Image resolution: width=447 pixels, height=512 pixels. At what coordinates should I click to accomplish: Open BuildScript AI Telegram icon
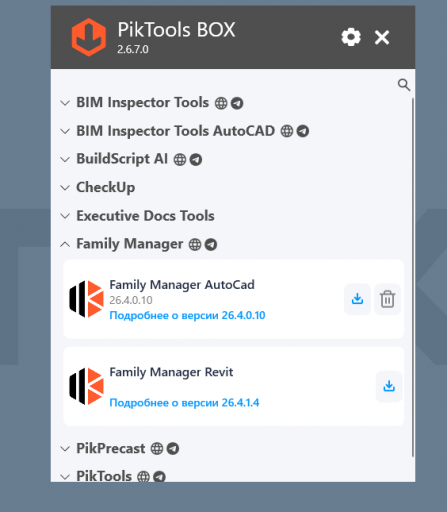pyautogui.click(x=196, y=159)
